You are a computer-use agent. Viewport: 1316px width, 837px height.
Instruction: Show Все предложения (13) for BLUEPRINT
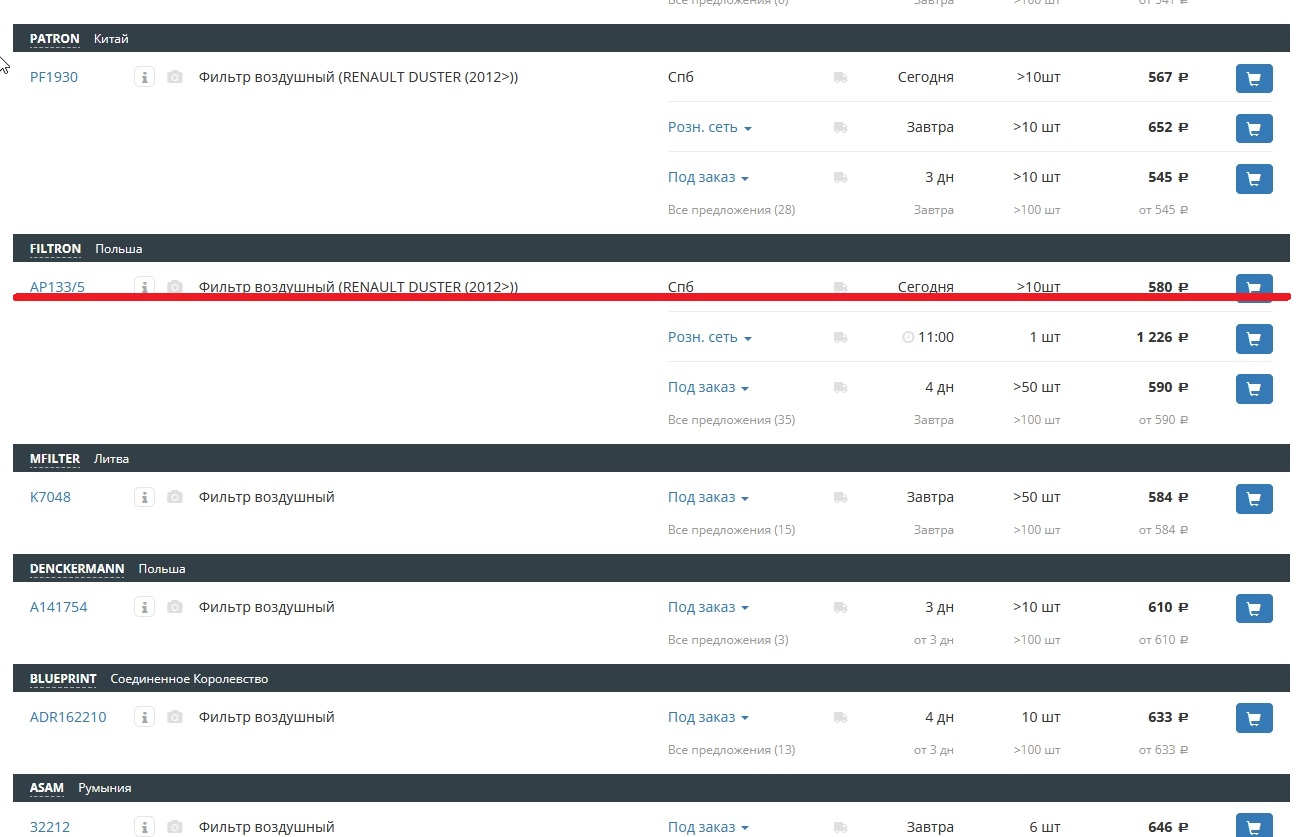(731, 750)
